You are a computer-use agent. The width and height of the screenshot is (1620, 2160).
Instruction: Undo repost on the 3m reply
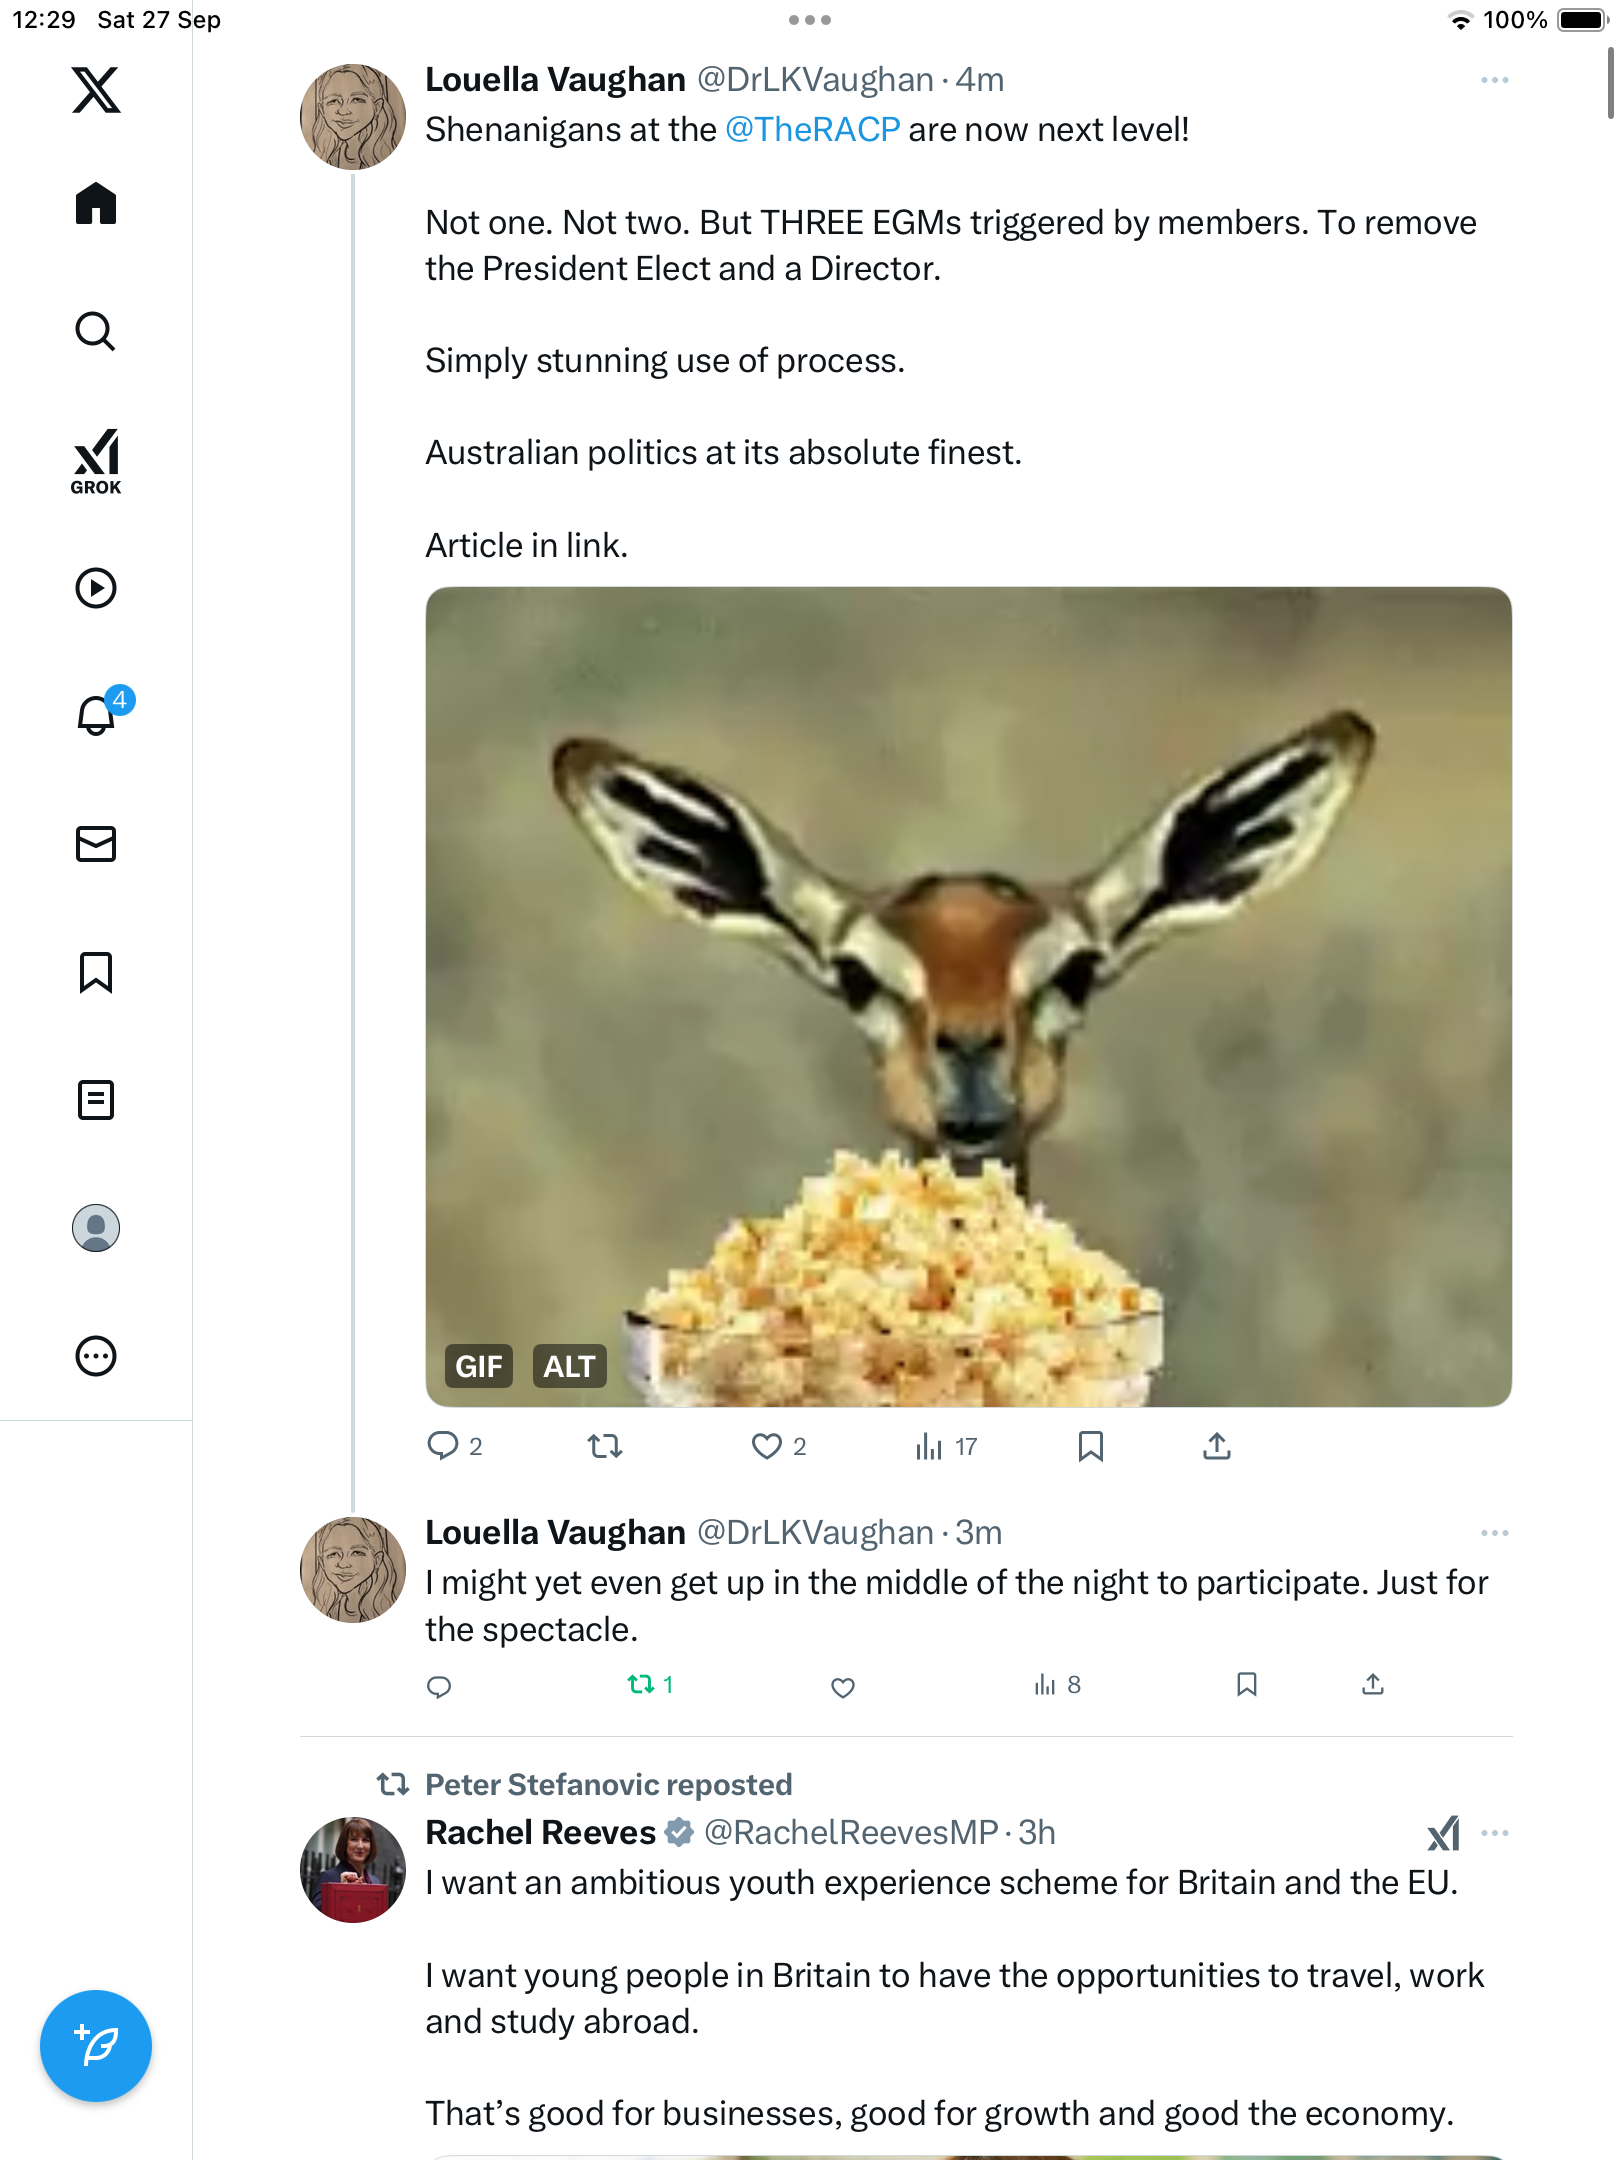point(641,1685)
